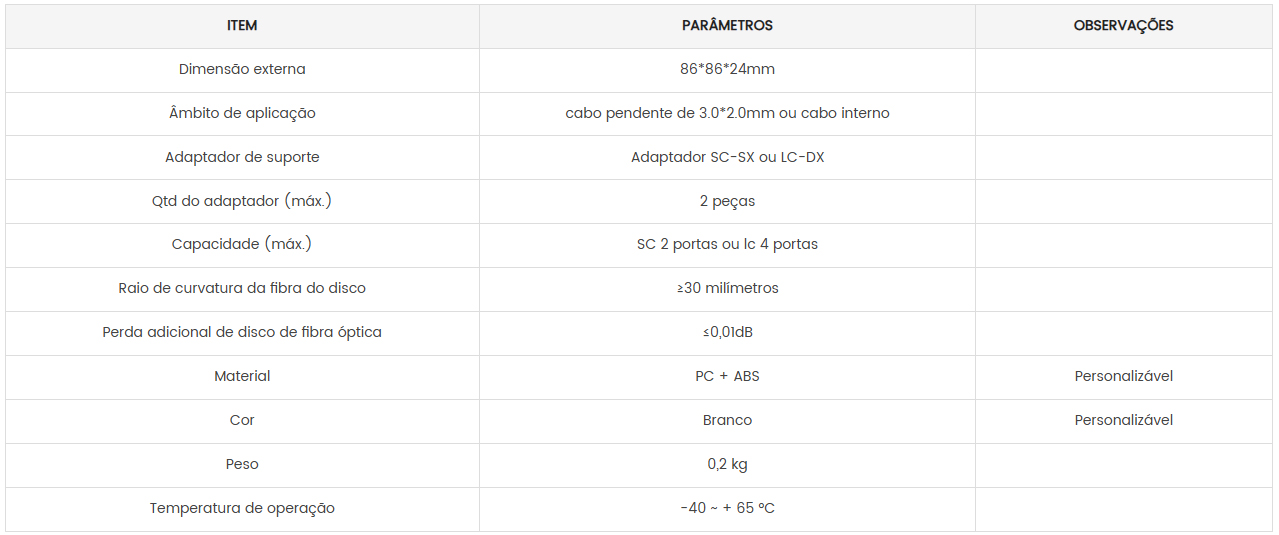
Task: Click the Qtd do adaptador (máx.) label
Action: (242, 201)
